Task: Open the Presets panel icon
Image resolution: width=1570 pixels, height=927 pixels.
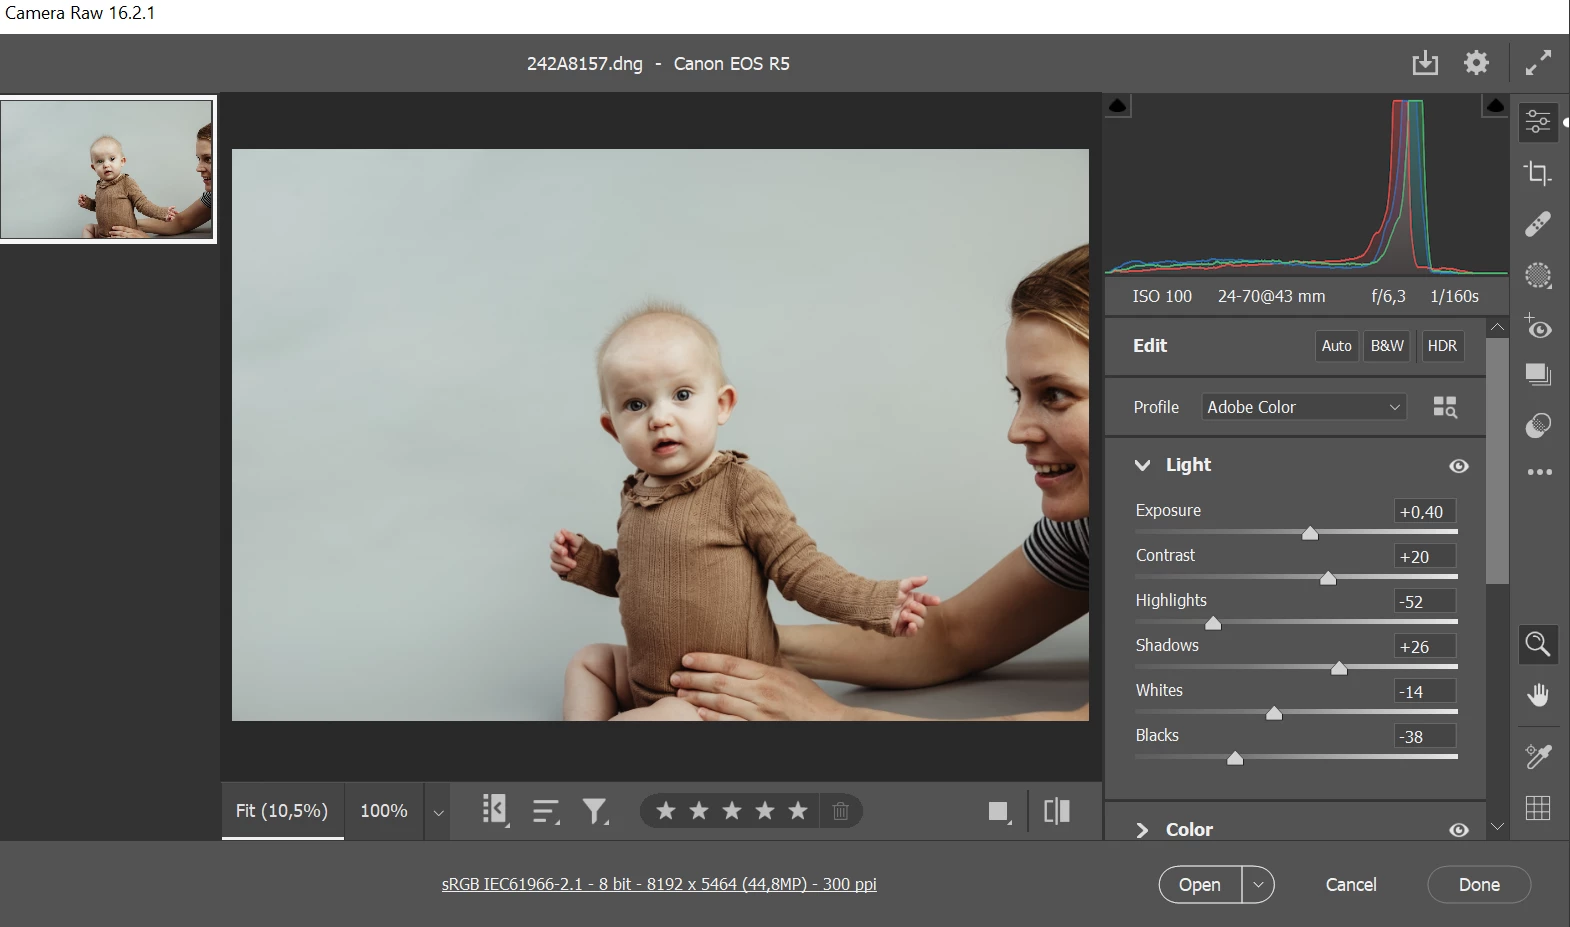Action: tap(1537, 425)
